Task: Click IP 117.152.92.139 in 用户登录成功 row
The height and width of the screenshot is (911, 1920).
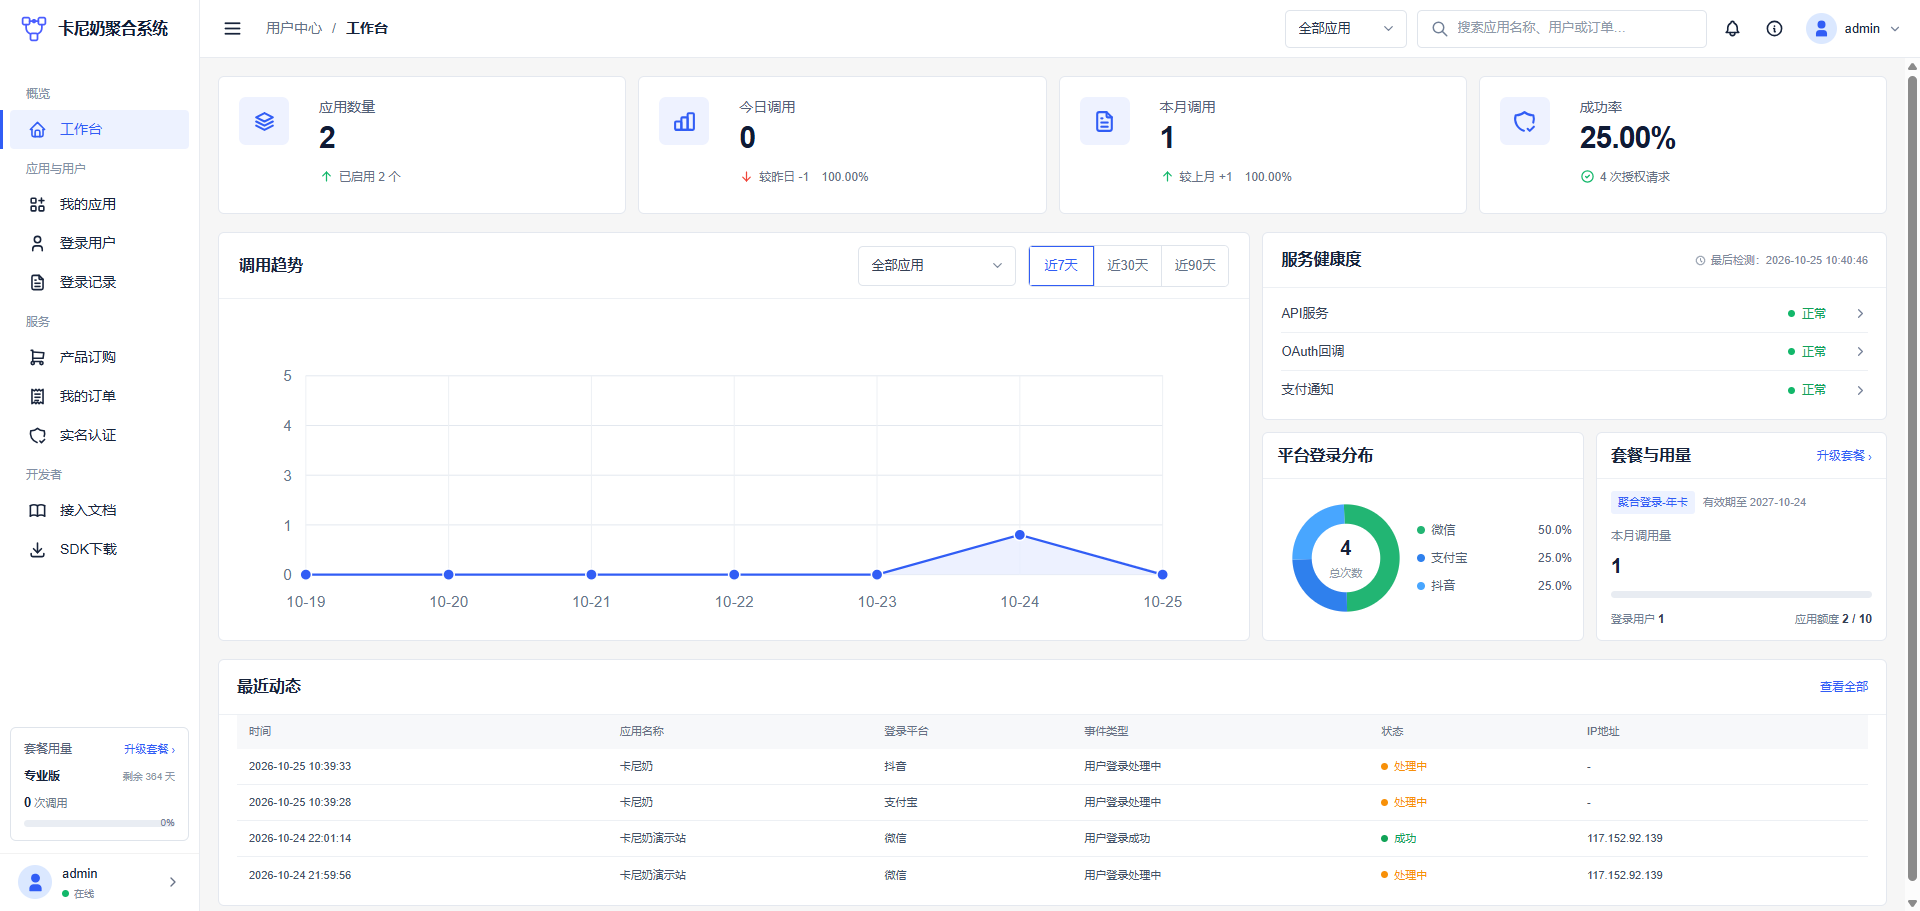Action: (1624, 839)
